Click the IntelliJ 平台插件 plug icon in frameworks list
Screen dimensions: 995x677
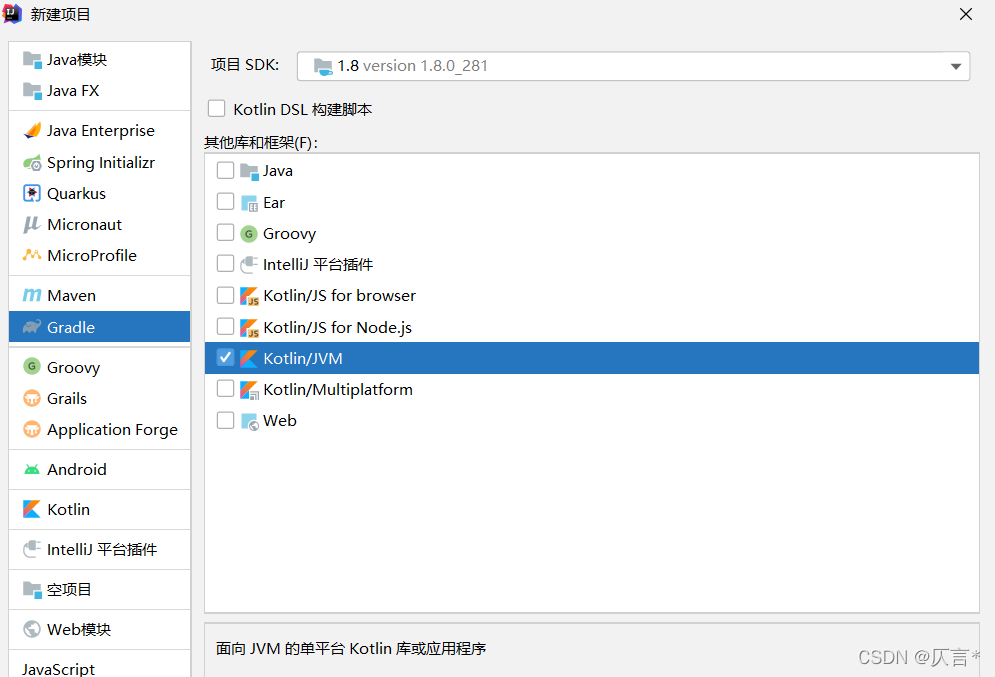click(249, 265)
